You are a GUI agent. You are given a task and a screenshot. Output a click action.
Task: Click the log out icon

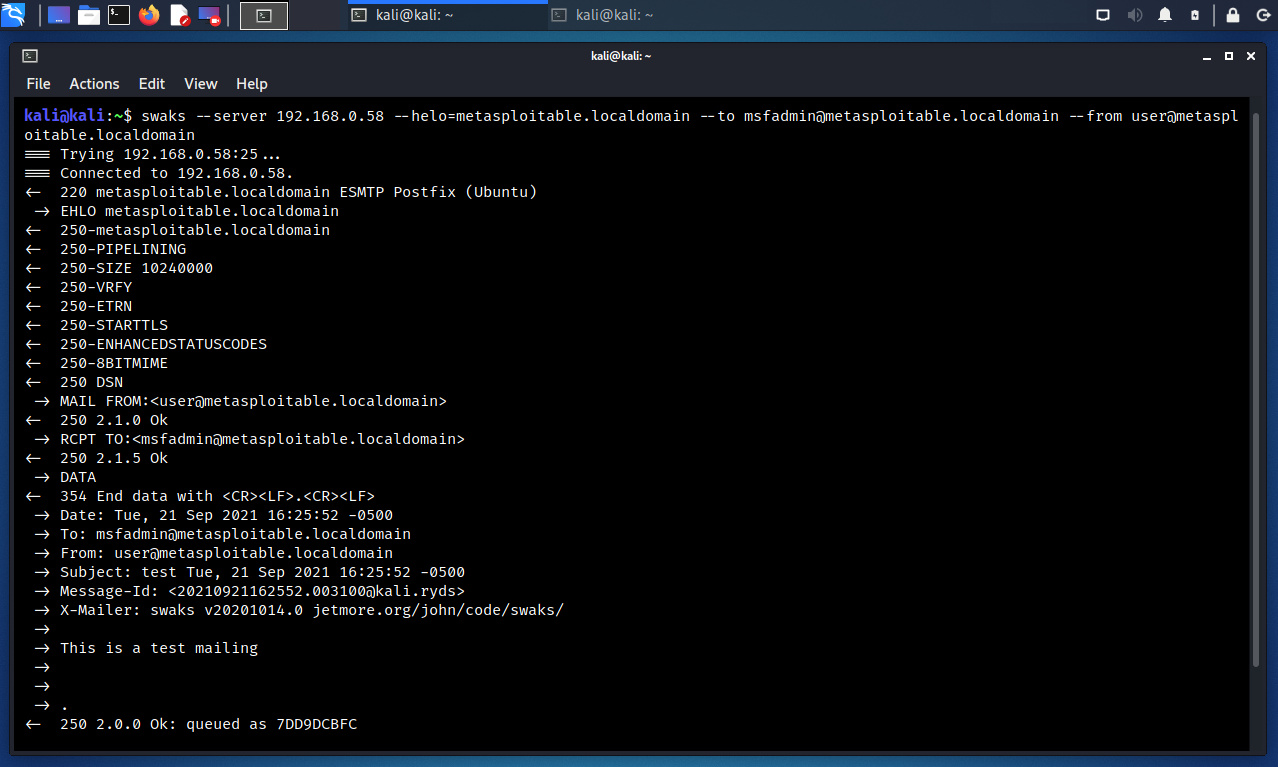point(1261,15)
